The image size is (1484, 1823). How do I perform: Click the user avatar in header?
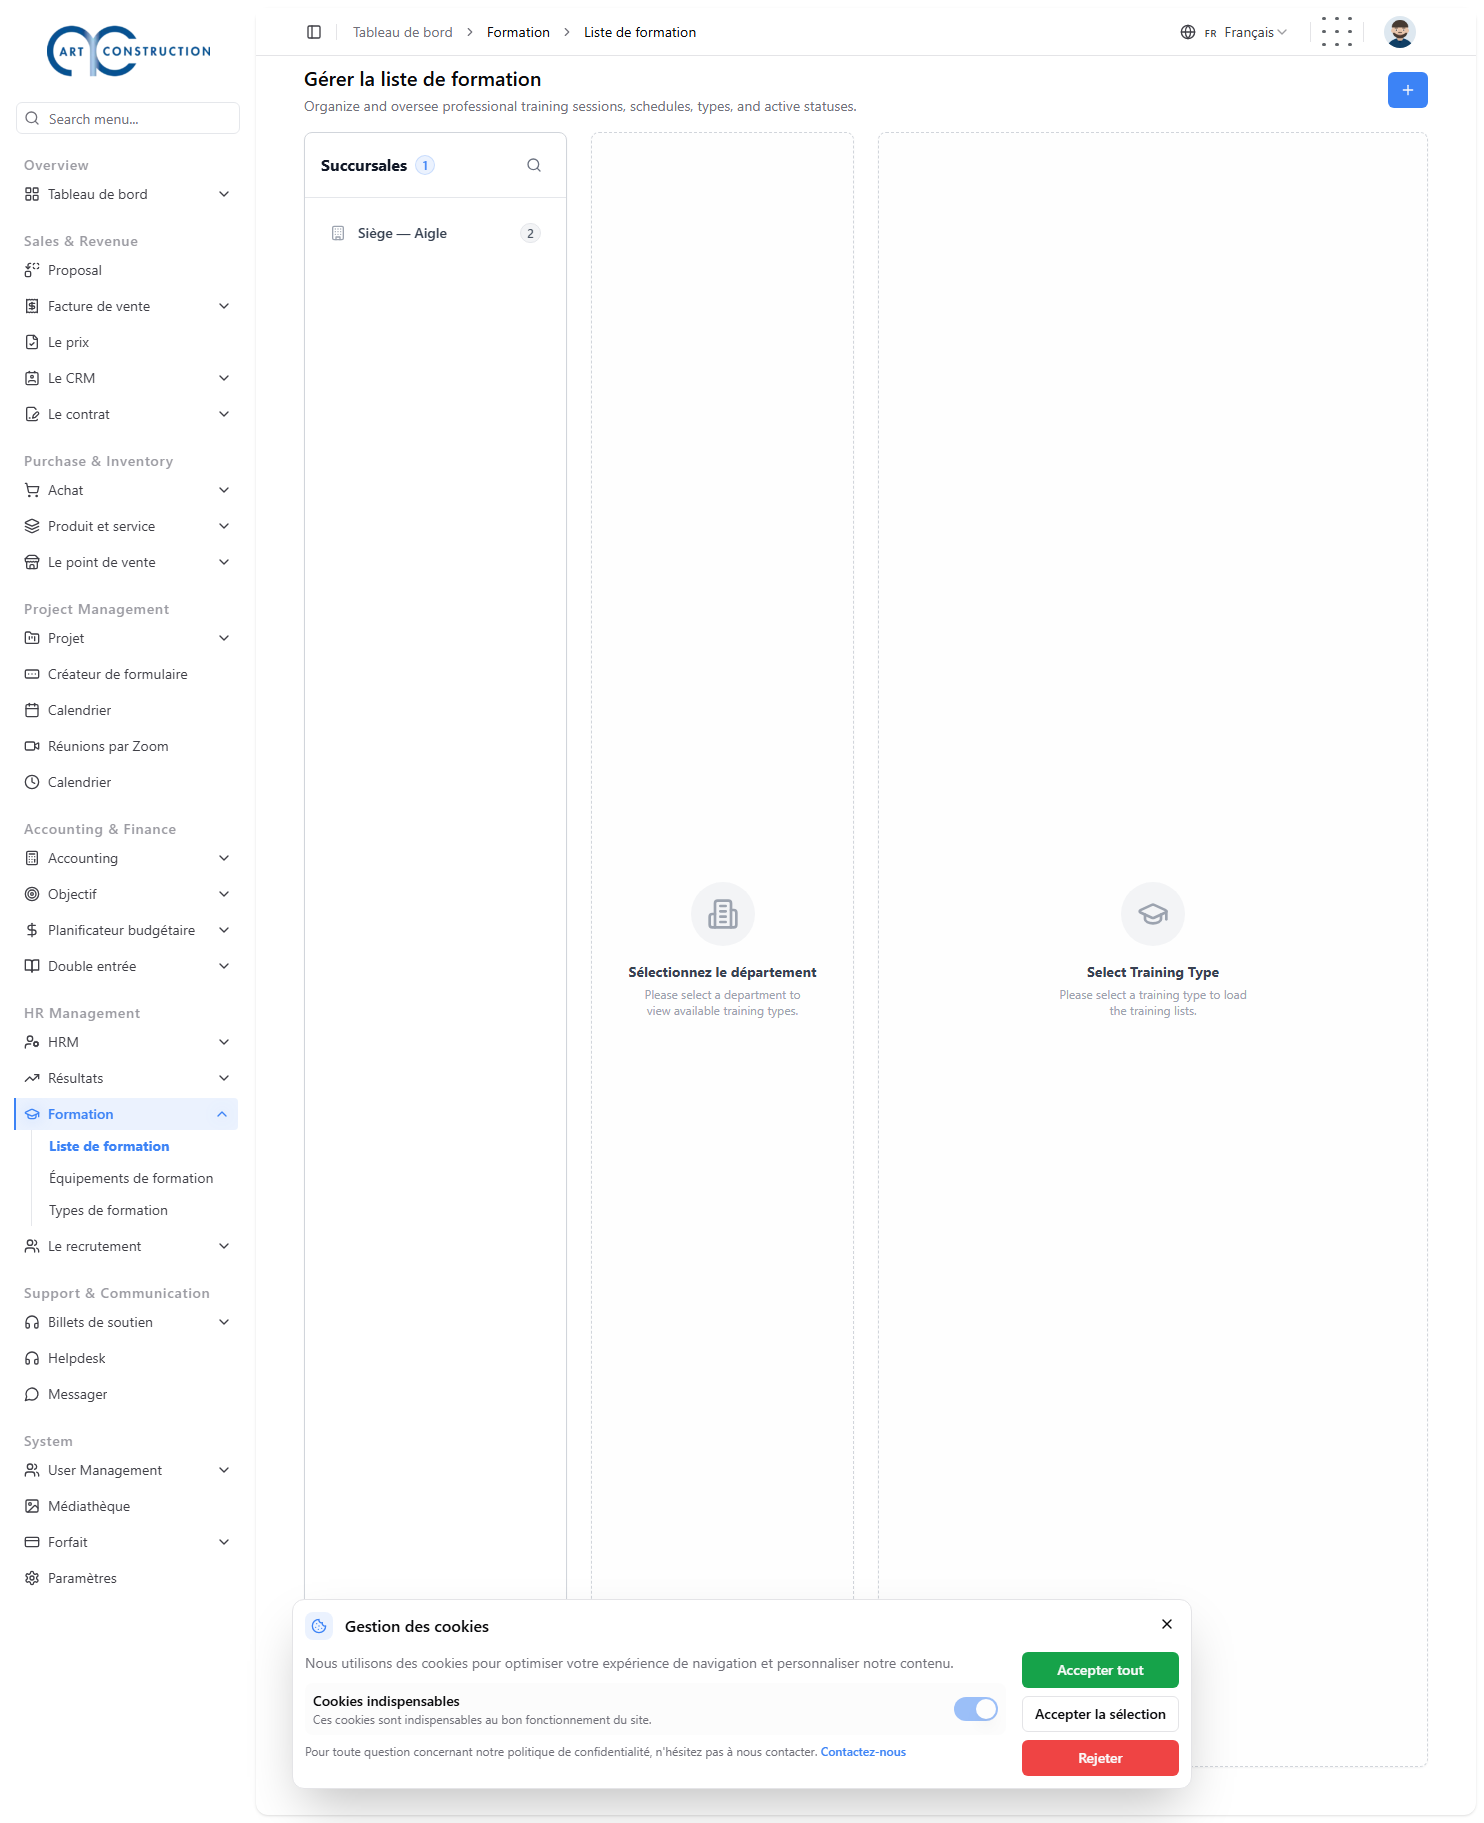[1399, 32]
